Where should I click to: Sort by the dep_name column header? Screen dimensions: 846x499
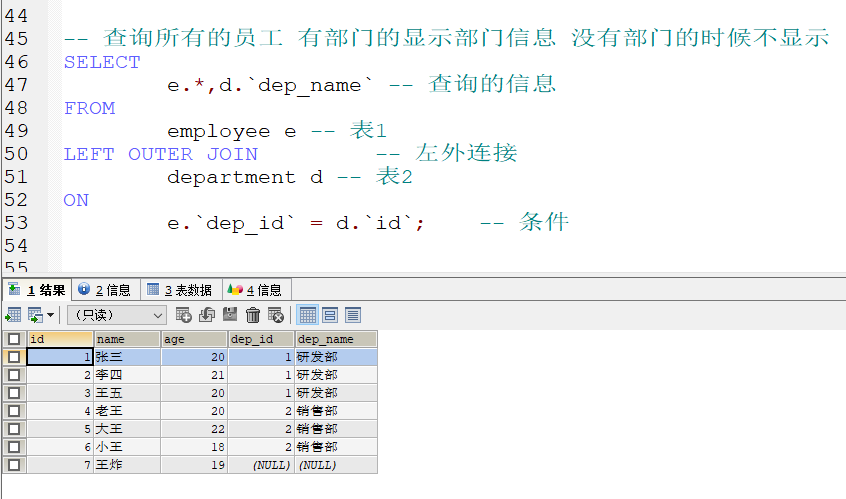tap(336, 339)
